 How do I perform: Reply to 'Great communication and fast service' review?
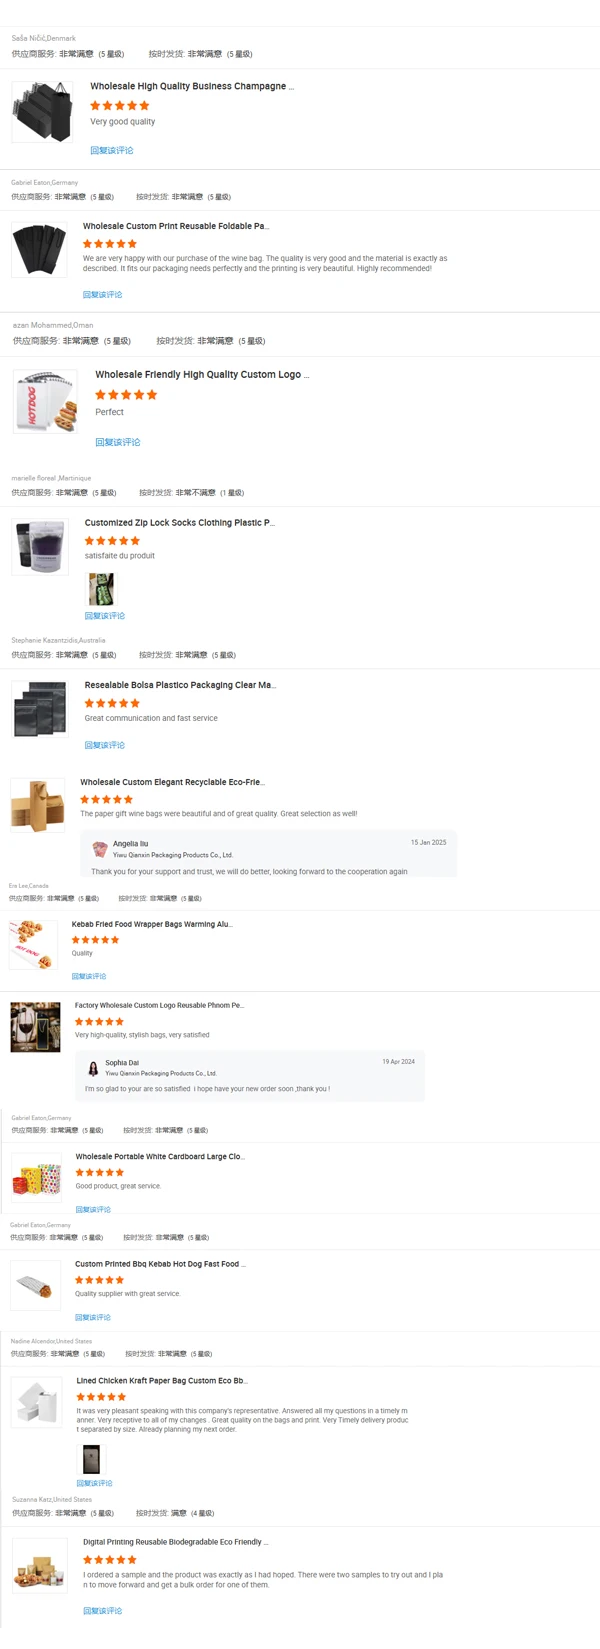105,745
